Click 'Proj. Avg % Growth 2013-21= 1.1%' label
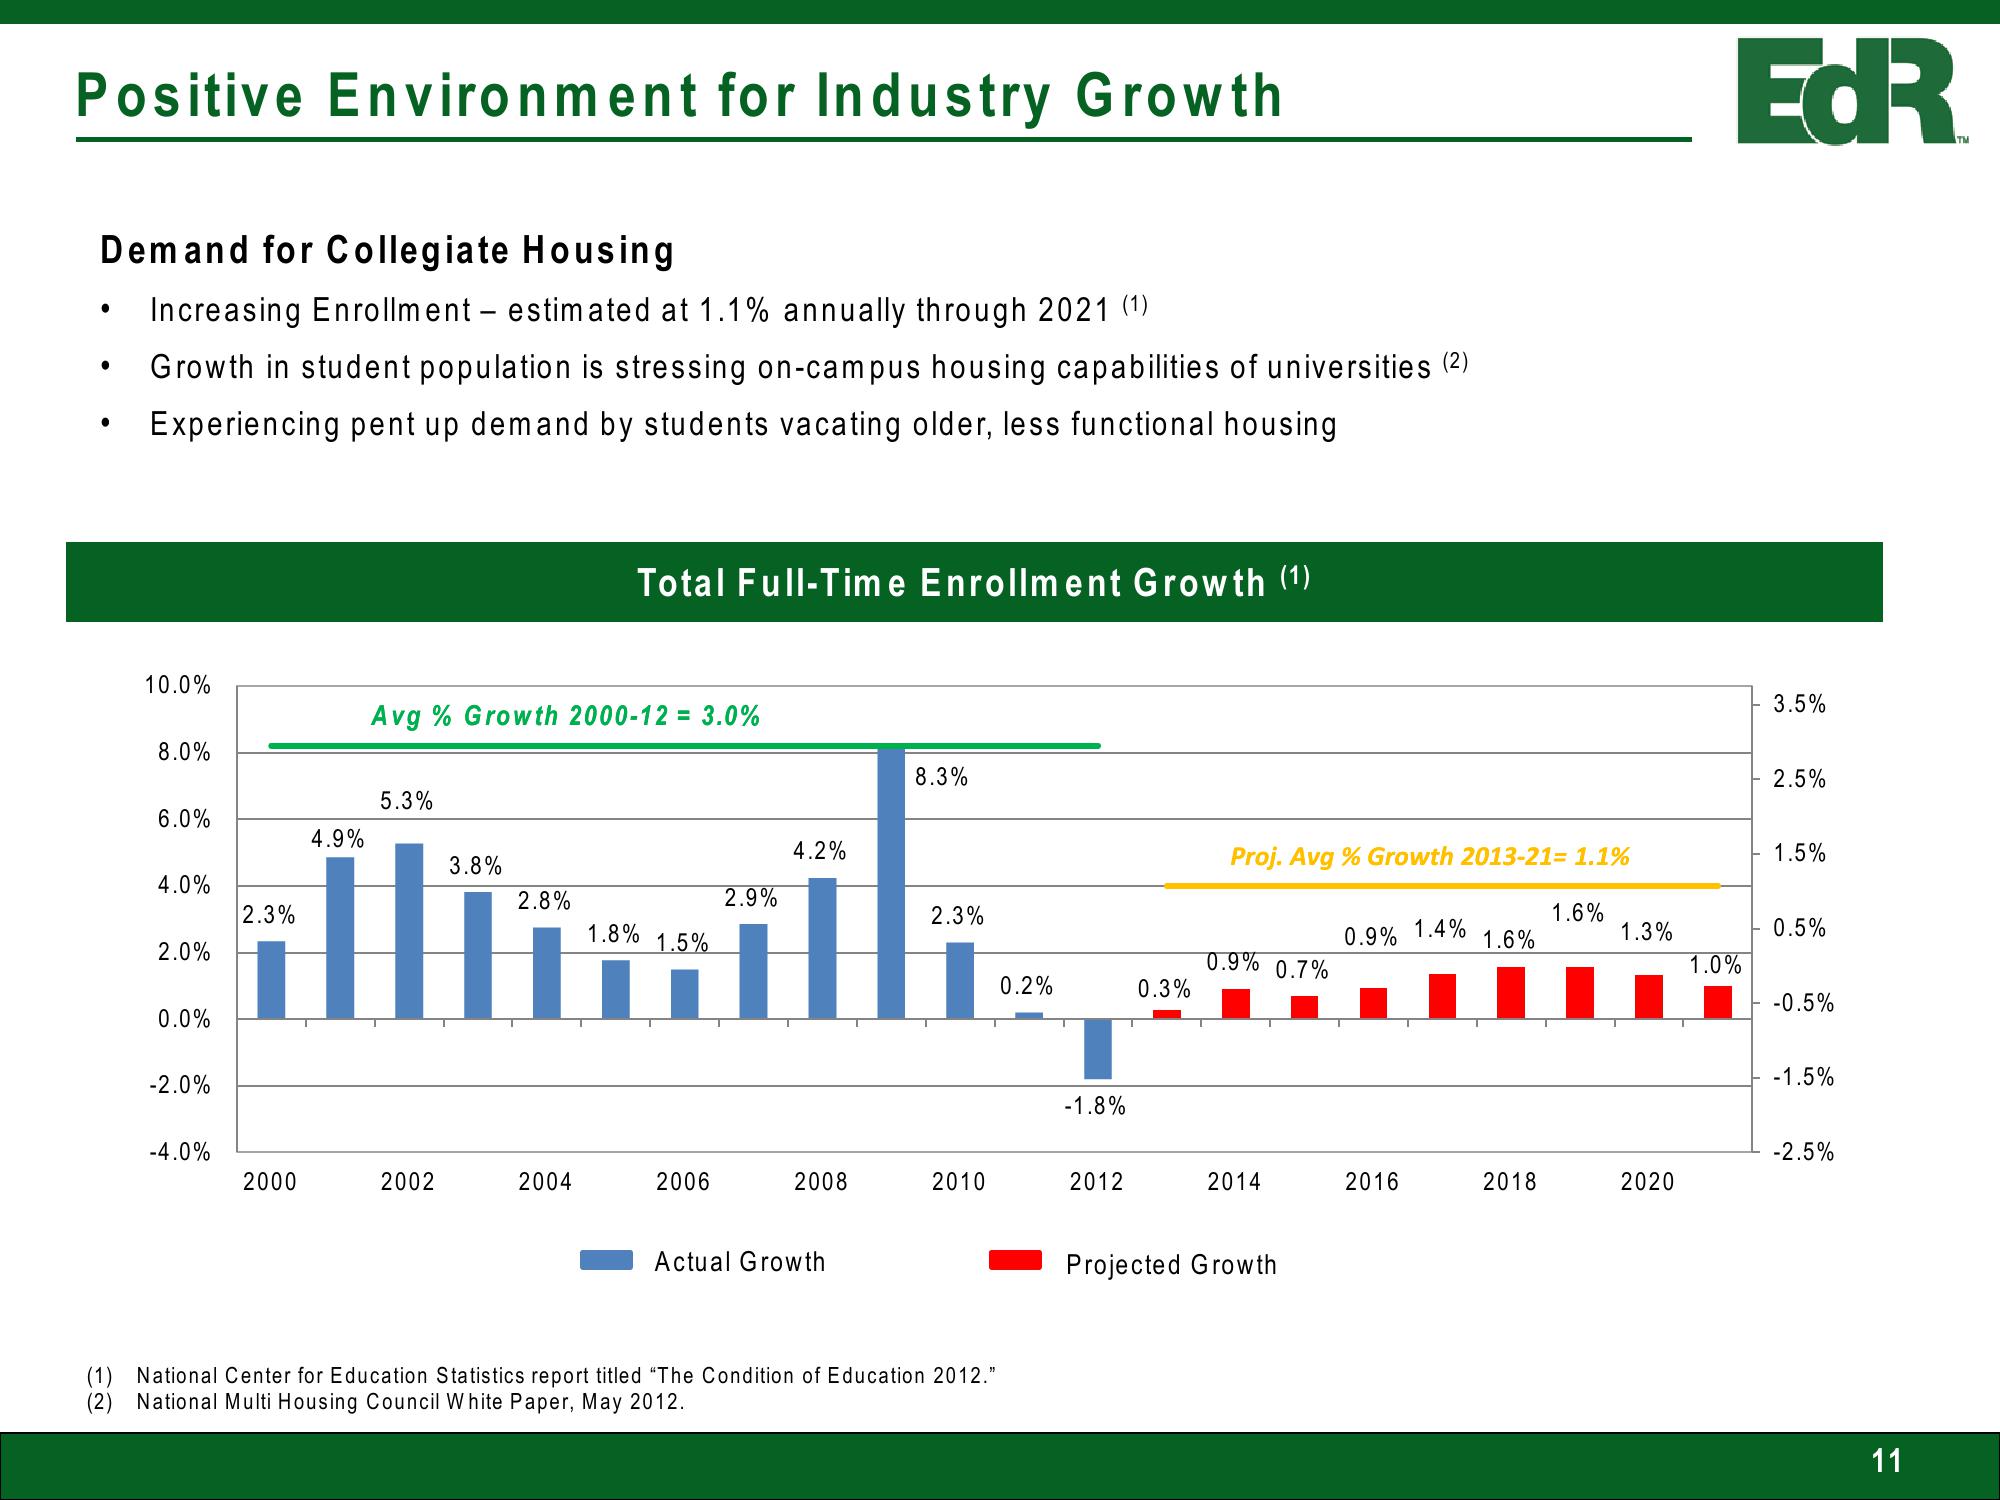2000x1500 pixels. (1429, 856)
